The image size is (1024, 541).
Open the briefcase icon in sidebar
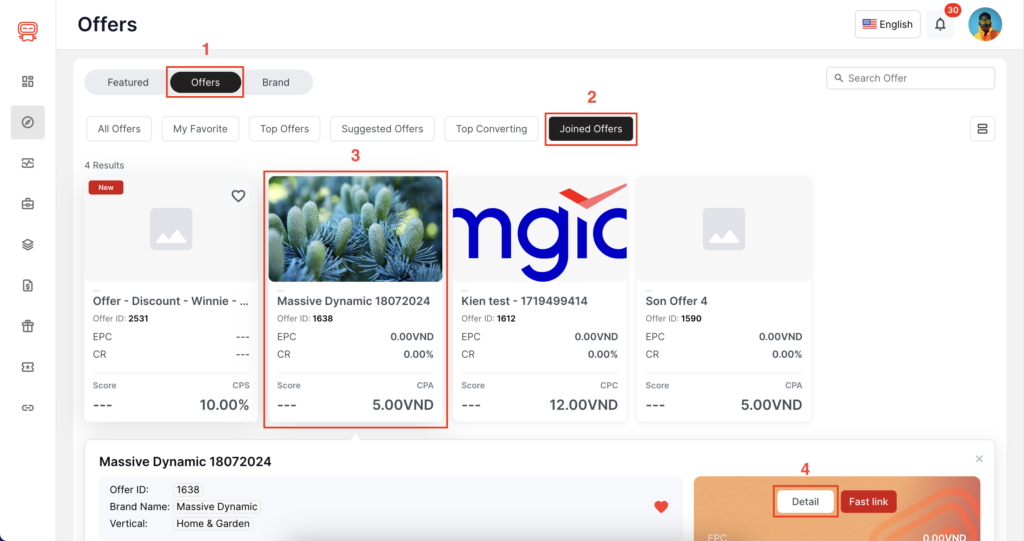point(27,204)
